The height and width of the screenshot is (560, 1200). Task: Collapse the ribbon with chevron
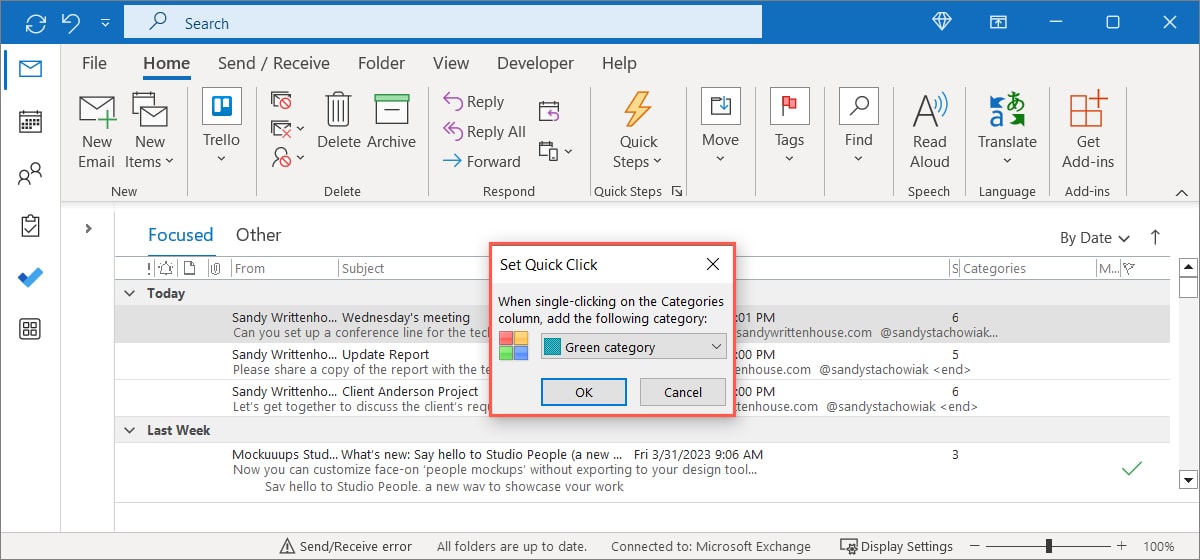pos(1181,191)
